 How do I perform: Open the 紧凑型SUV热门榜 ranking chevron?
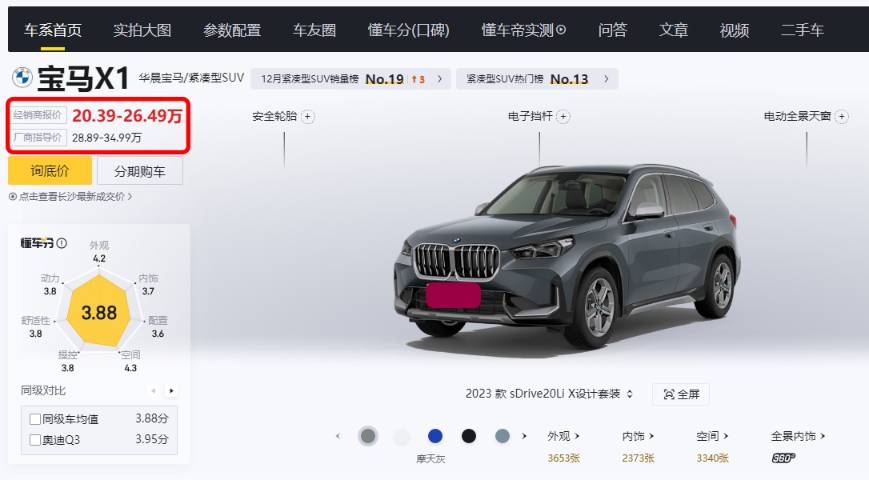[x=606, y=79]
